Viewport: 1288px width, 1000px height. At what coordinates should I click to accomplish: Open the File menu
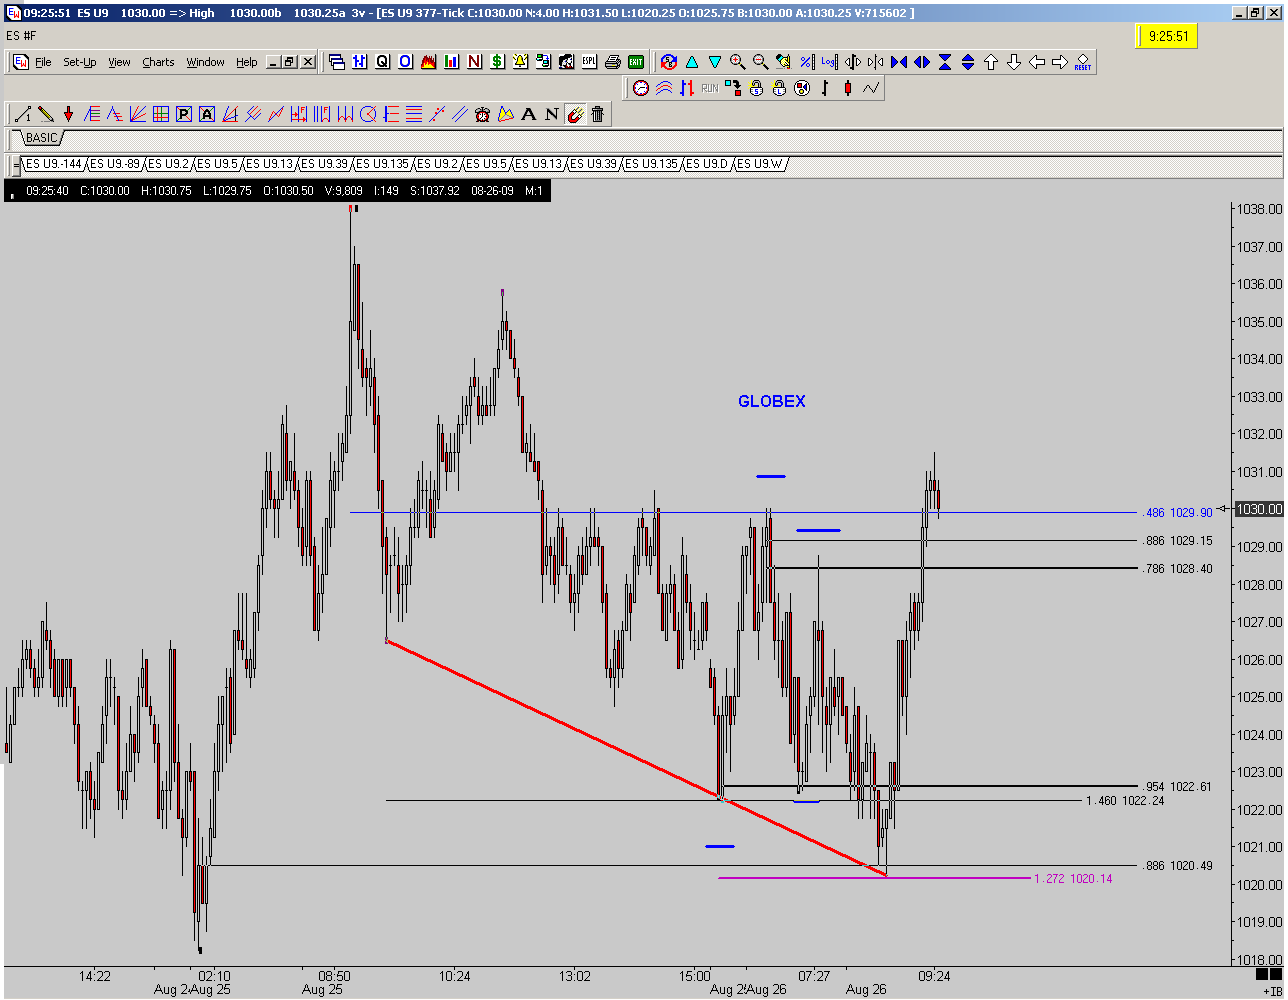click(x=43, y=62)
